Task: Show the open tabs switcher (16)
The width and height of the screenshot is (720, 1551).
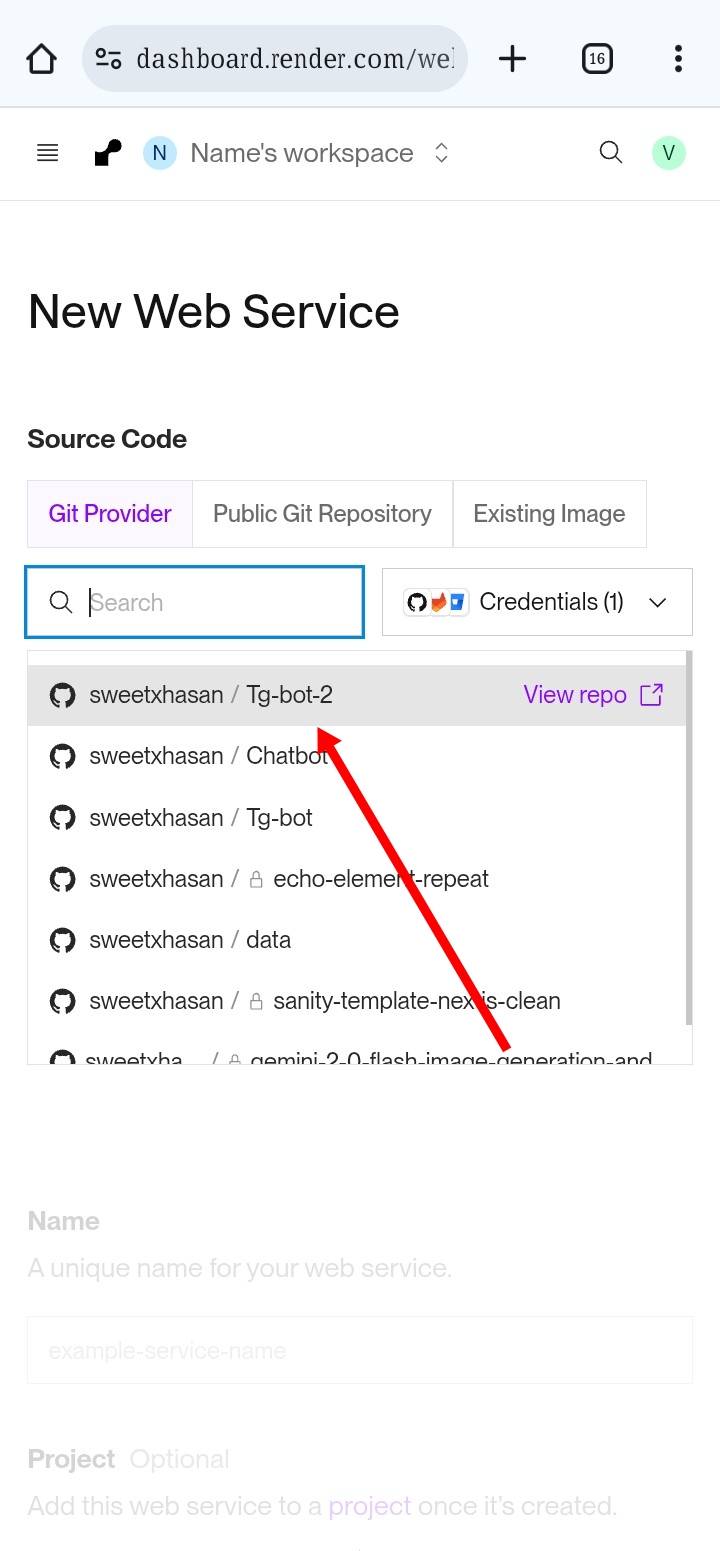Action: (597, 59)
